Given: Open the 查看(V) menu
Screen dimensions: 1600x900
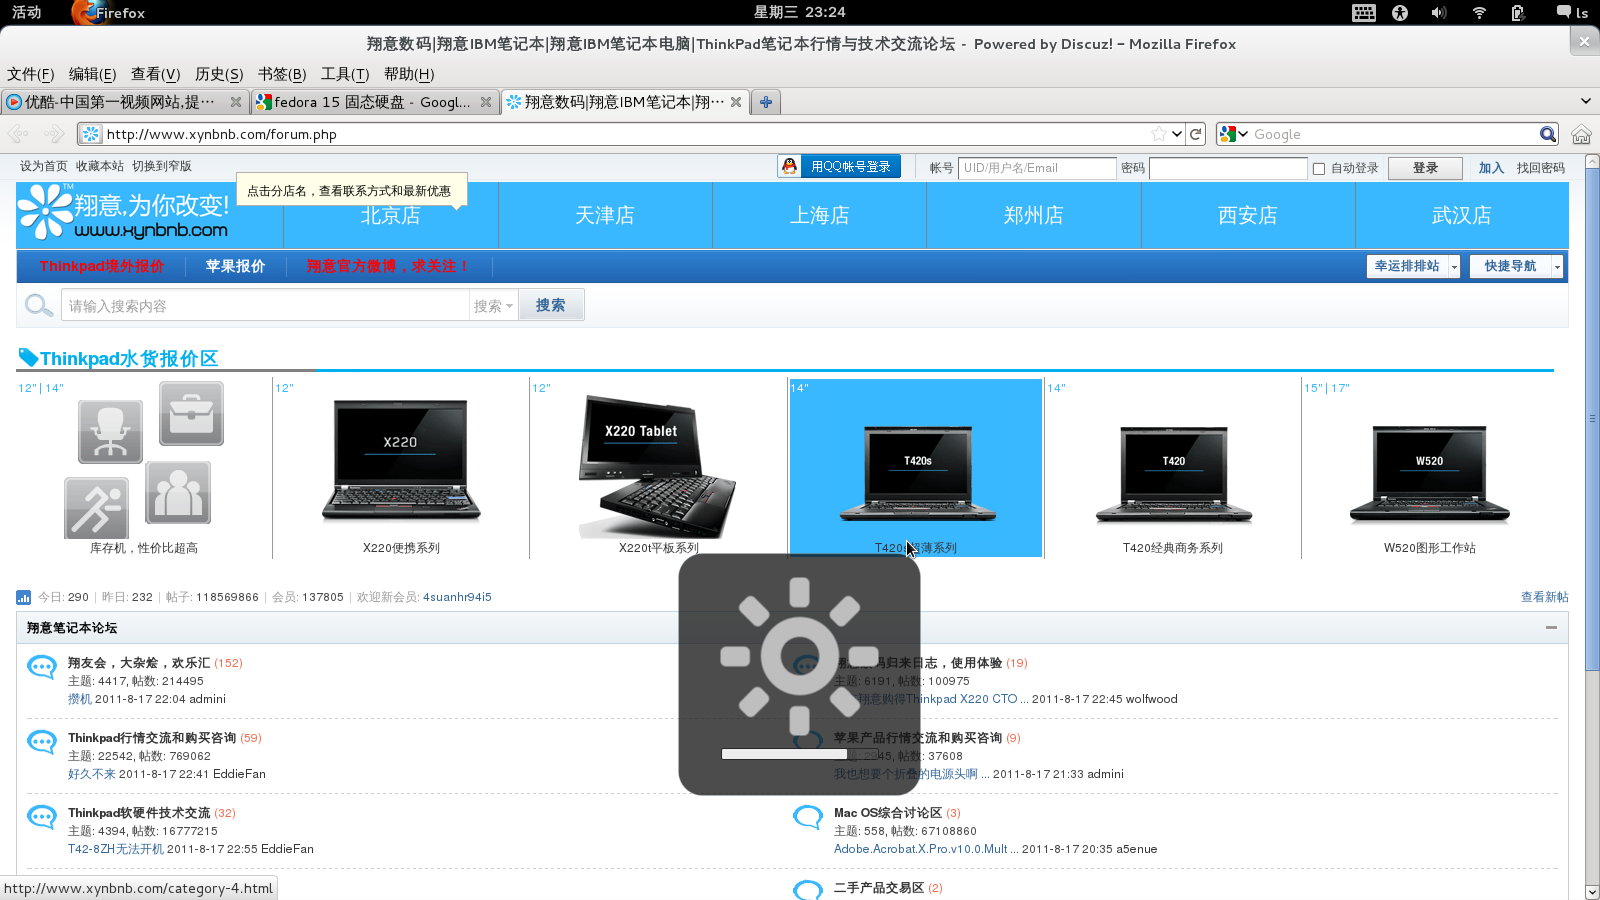Looking at the screenshot, I should coord(155,74).
